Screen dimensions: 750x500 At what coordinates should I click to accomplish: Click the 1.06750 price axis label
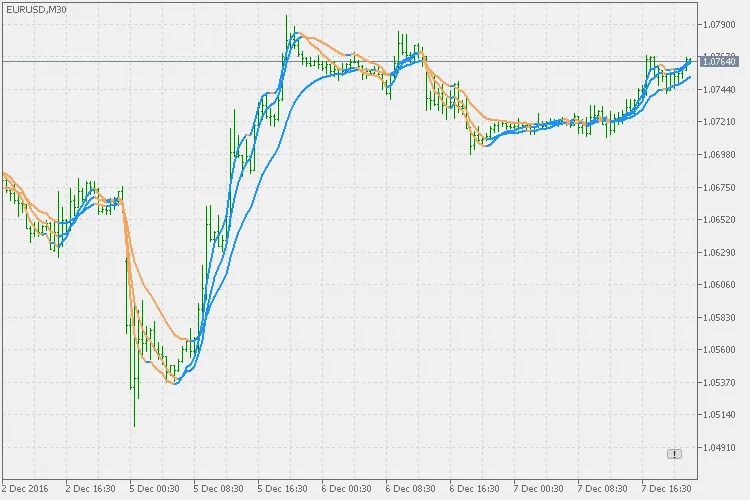720,187
